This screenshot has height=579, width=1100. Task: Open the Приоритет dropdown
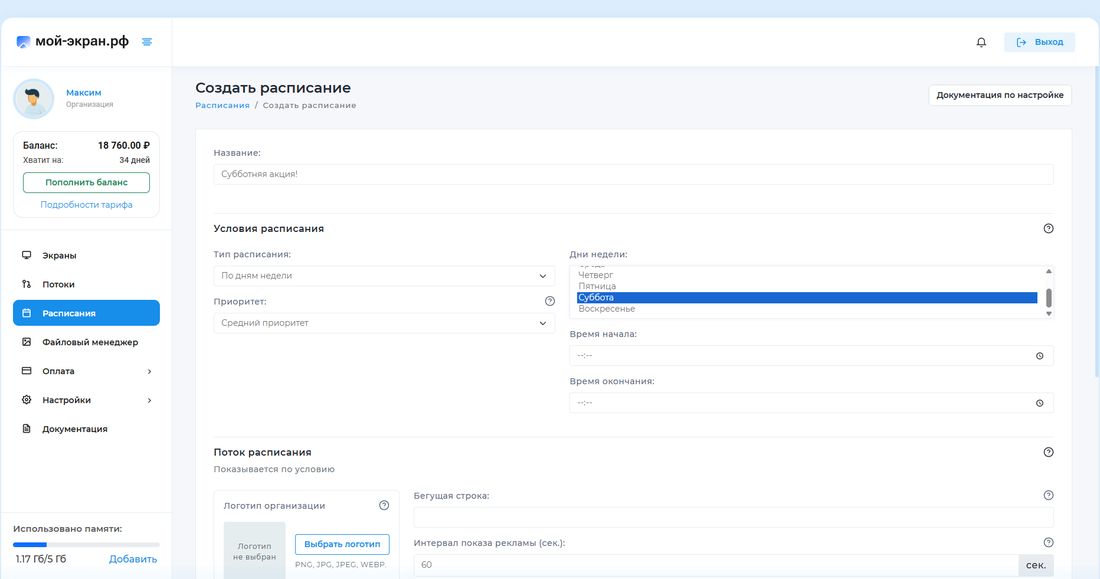click(x=384, y=323)
